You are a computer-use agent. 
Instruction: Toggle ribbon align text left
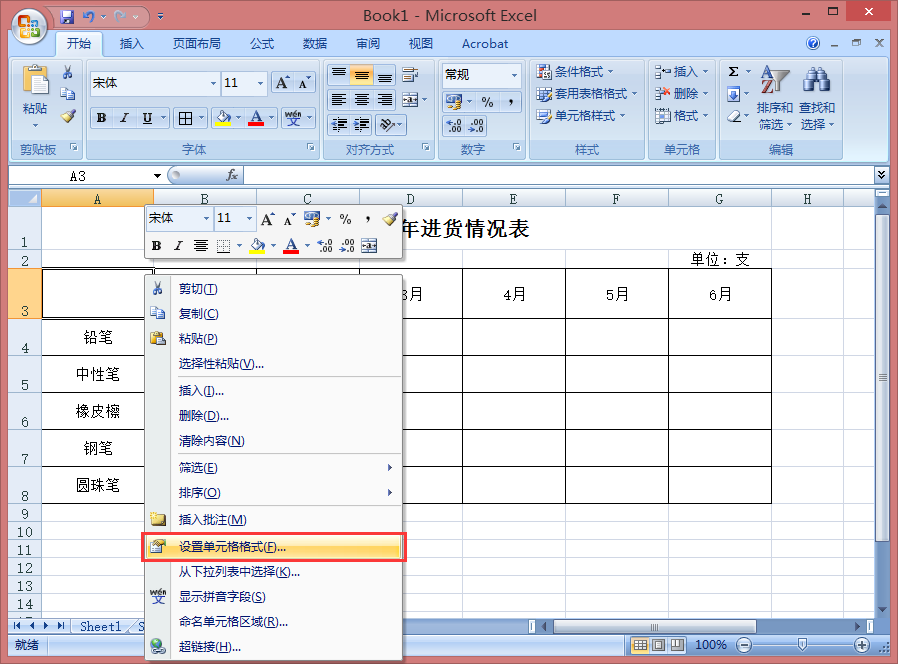coord(339,100)
